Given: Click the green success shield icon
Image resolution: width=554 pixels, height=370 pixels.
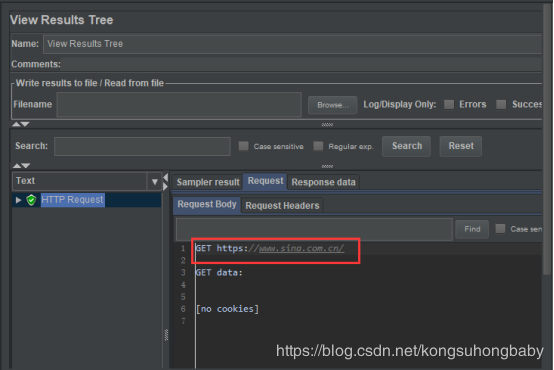Looking at the screenshot, I should pos(31,200).
